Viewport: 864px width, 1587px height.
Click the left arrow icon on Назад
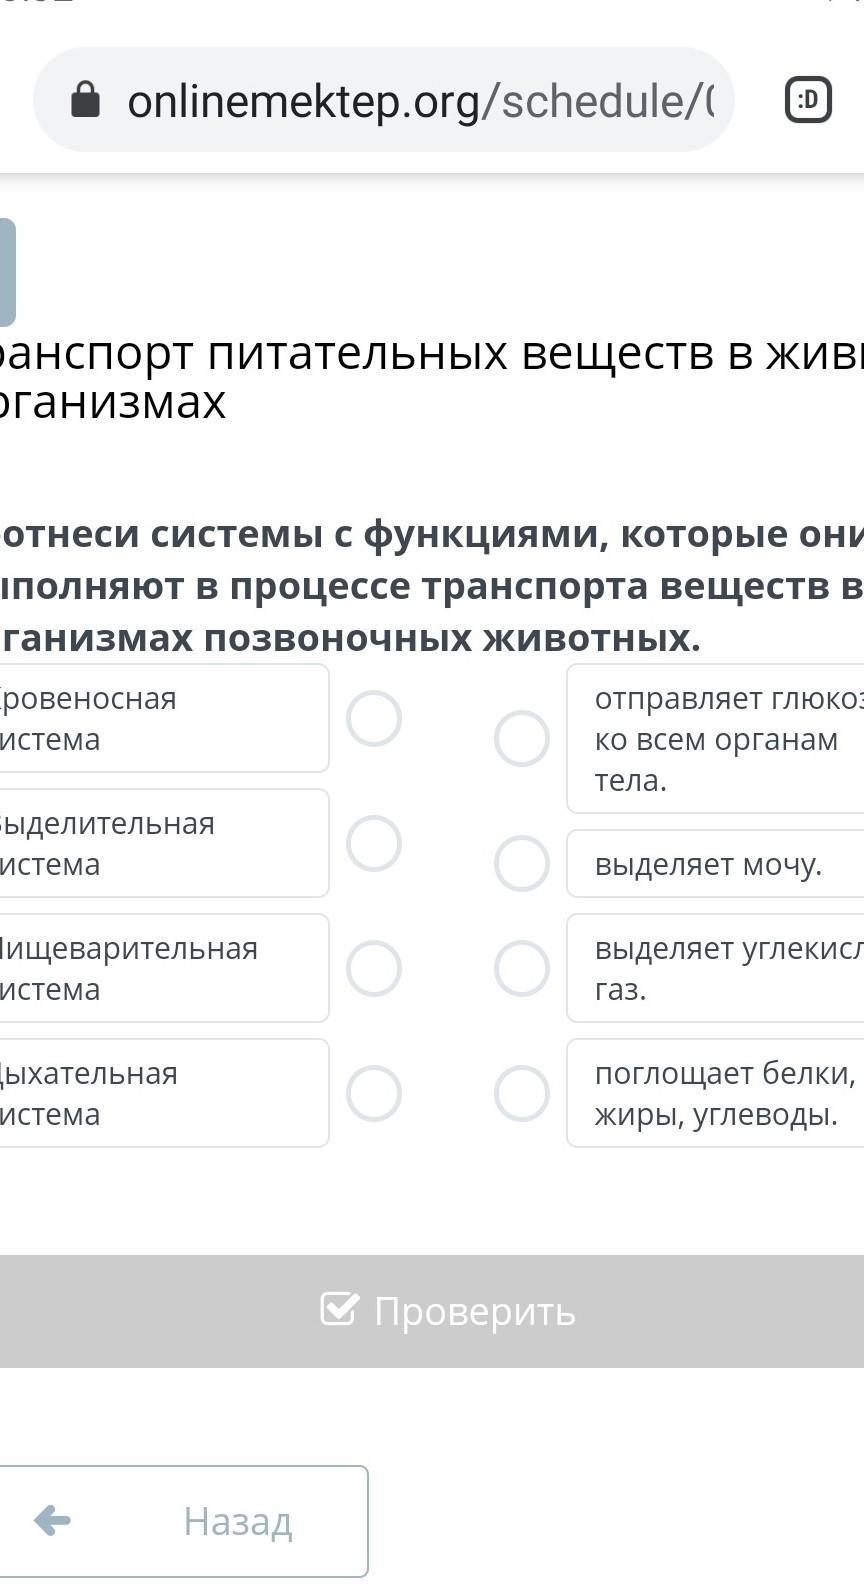coord(52,1521)
